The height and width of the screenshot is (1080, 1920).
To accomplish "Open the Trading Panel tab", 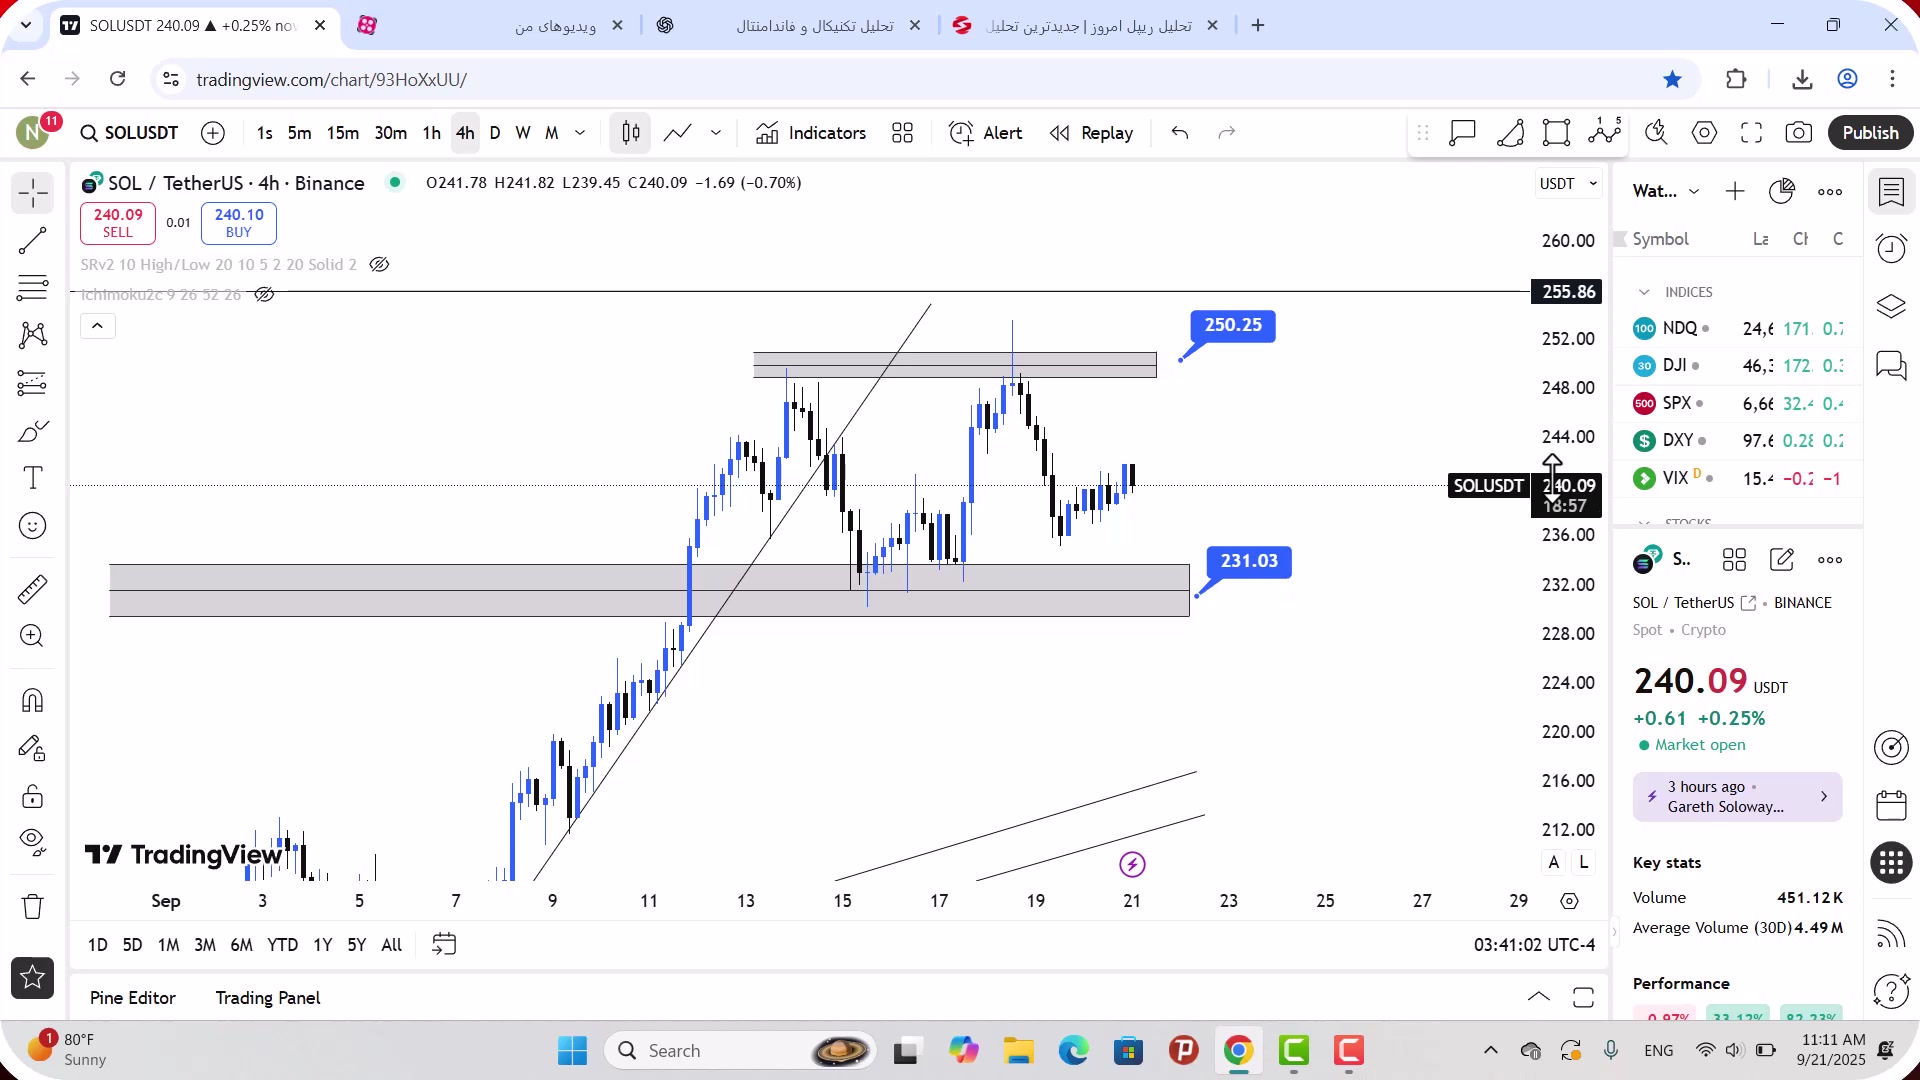I will pos(268,998).
